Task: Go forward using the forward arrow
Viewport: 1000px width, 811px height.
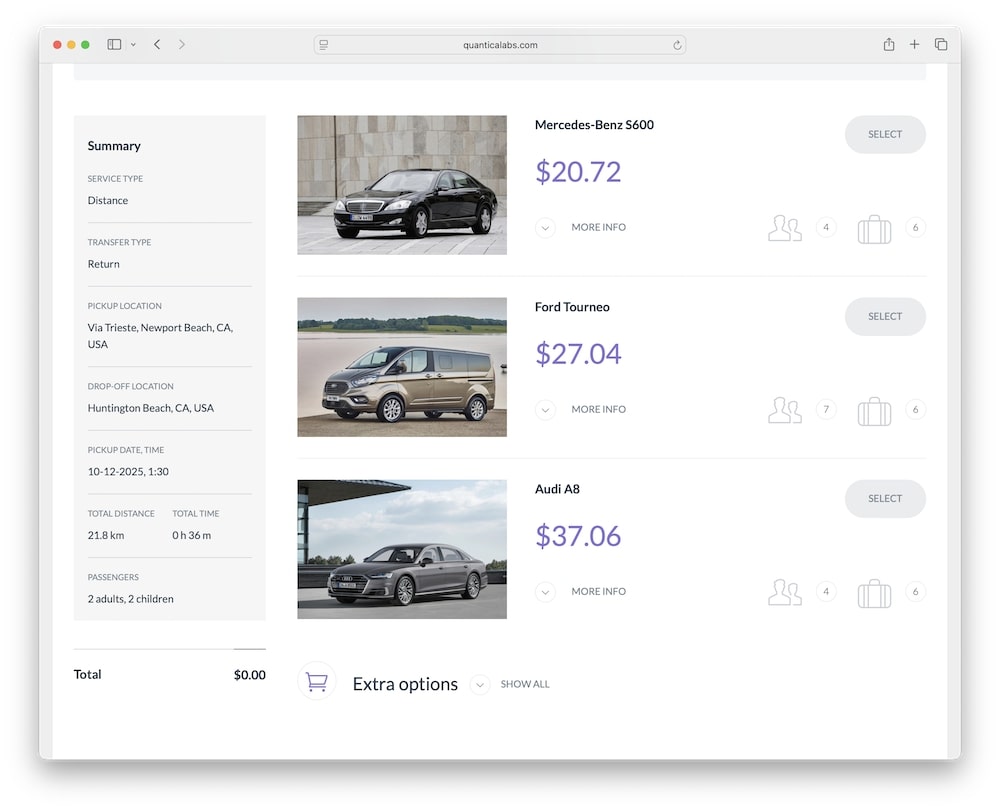Action: [x=182, y=45]
